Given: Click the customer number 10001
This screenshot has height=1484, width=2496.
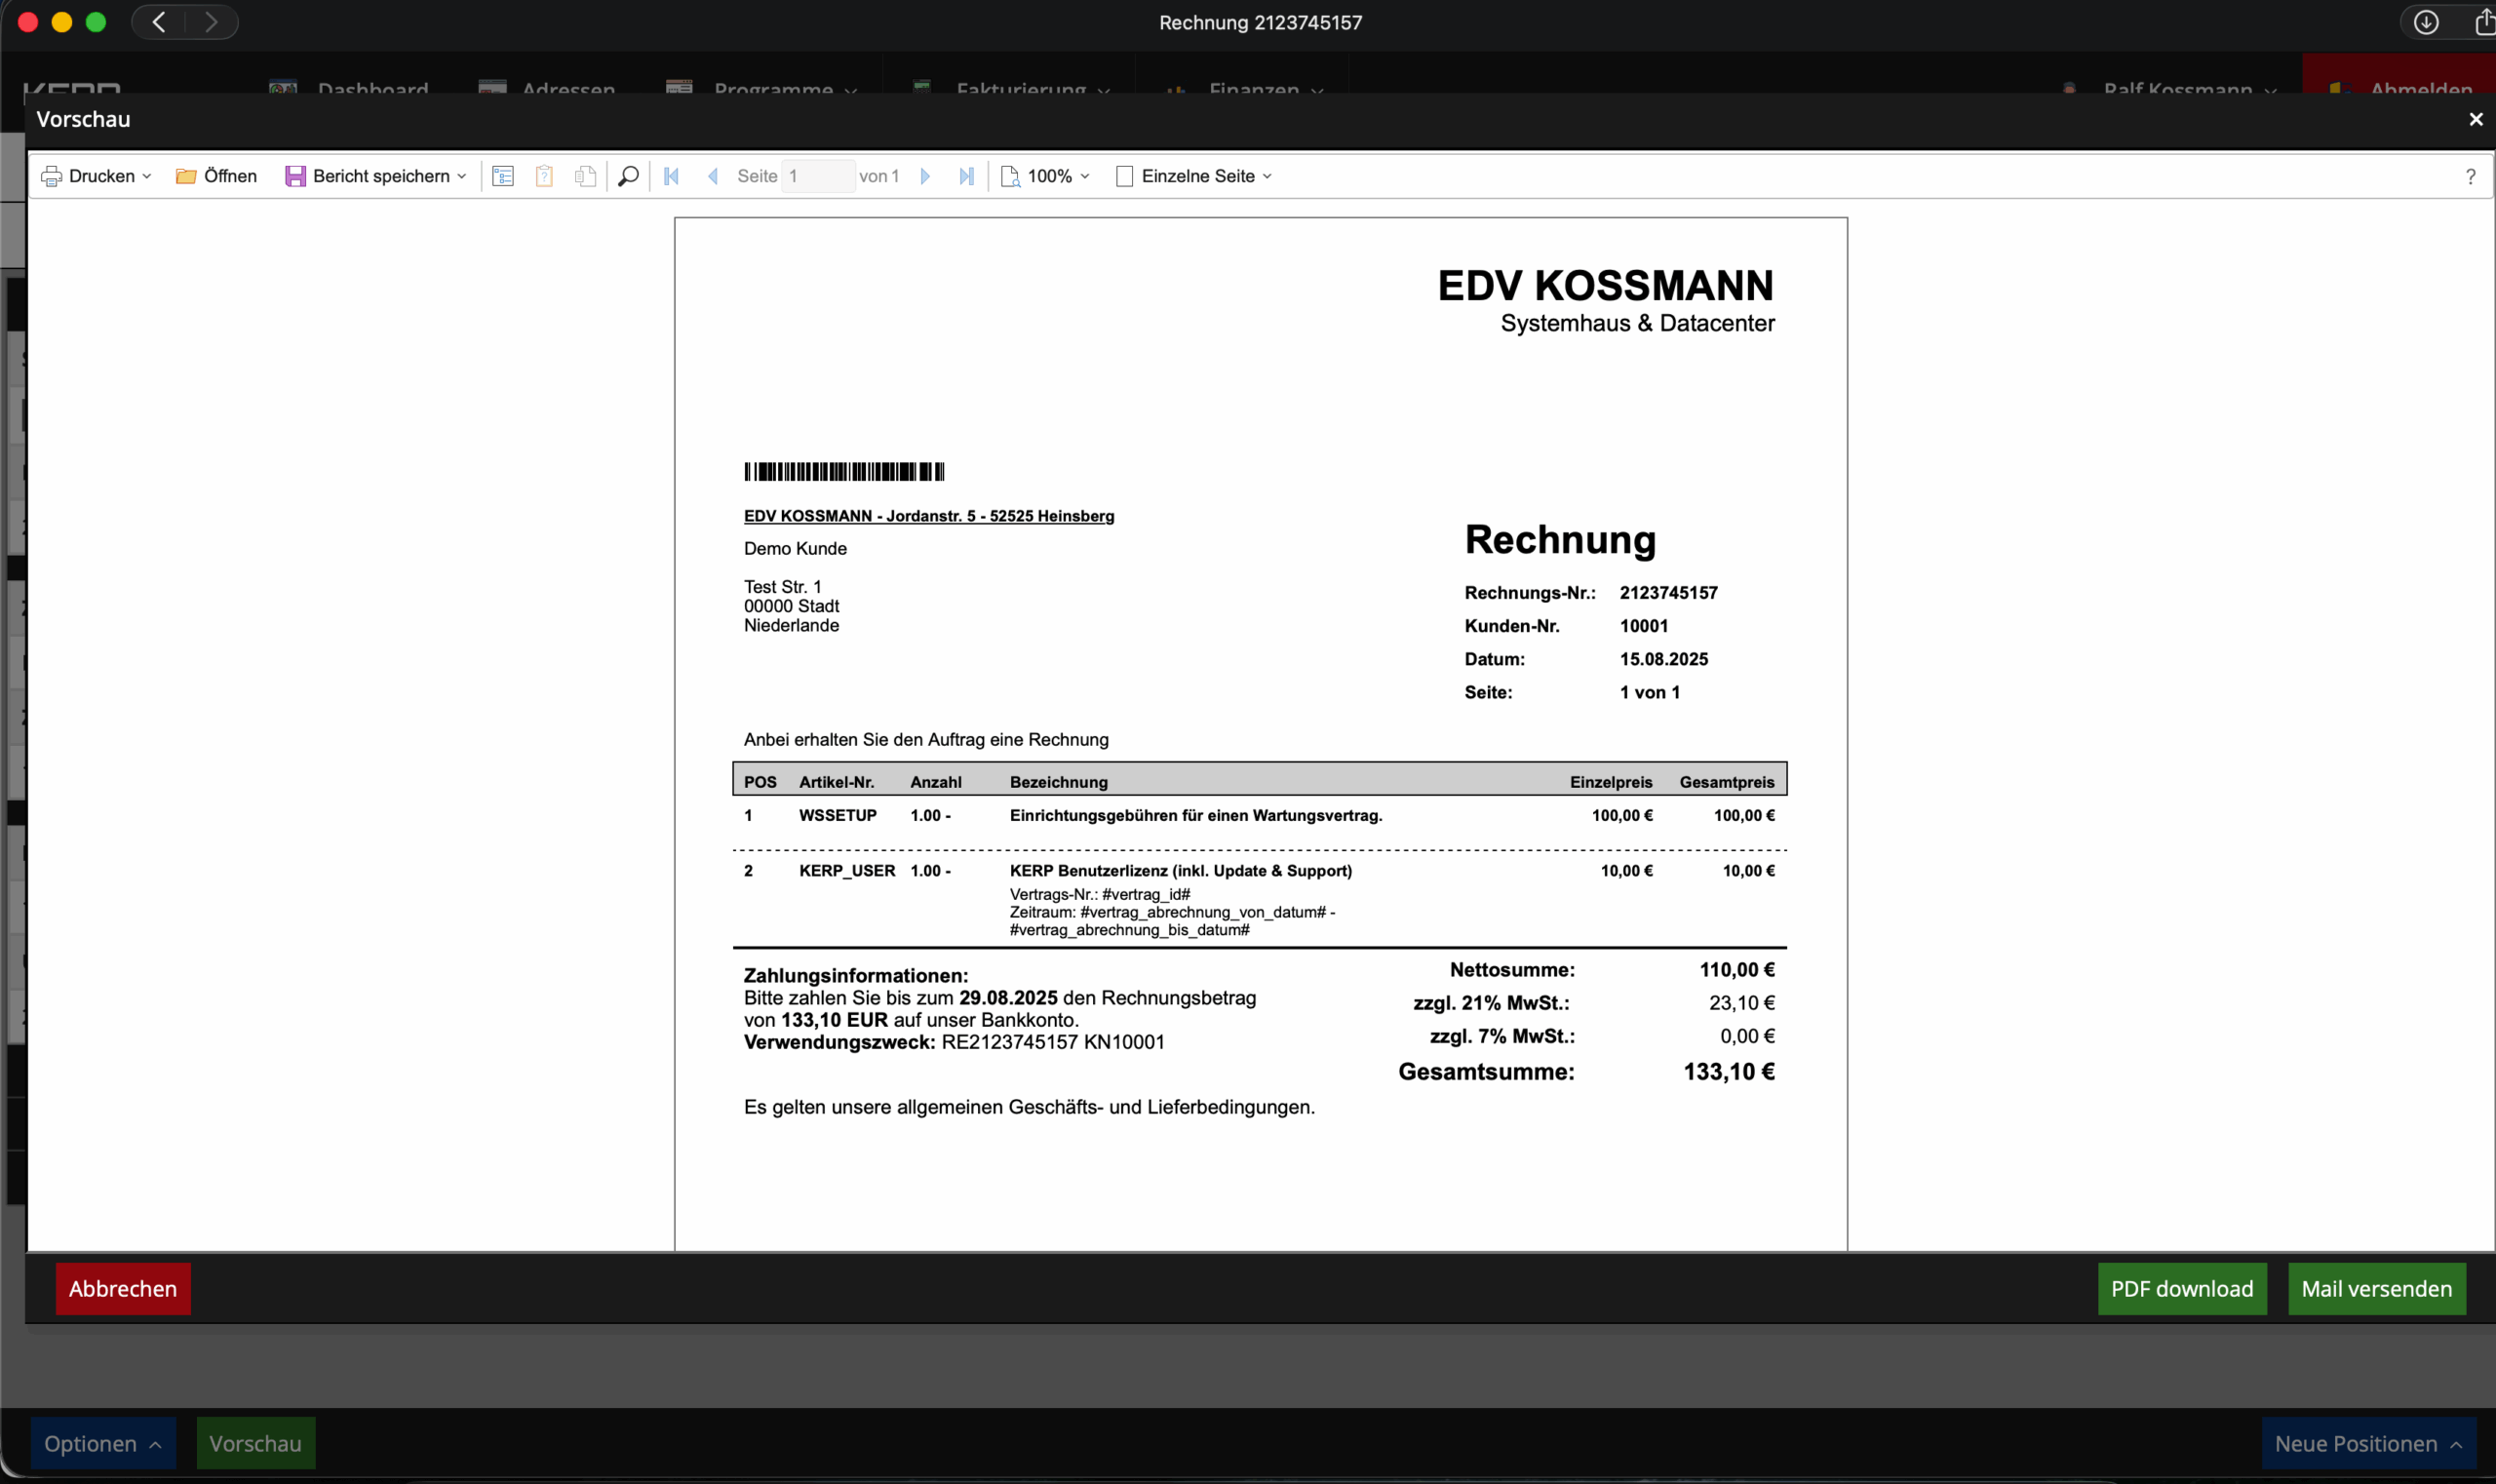Looking at the screenshot, I should click(1644, 626).
